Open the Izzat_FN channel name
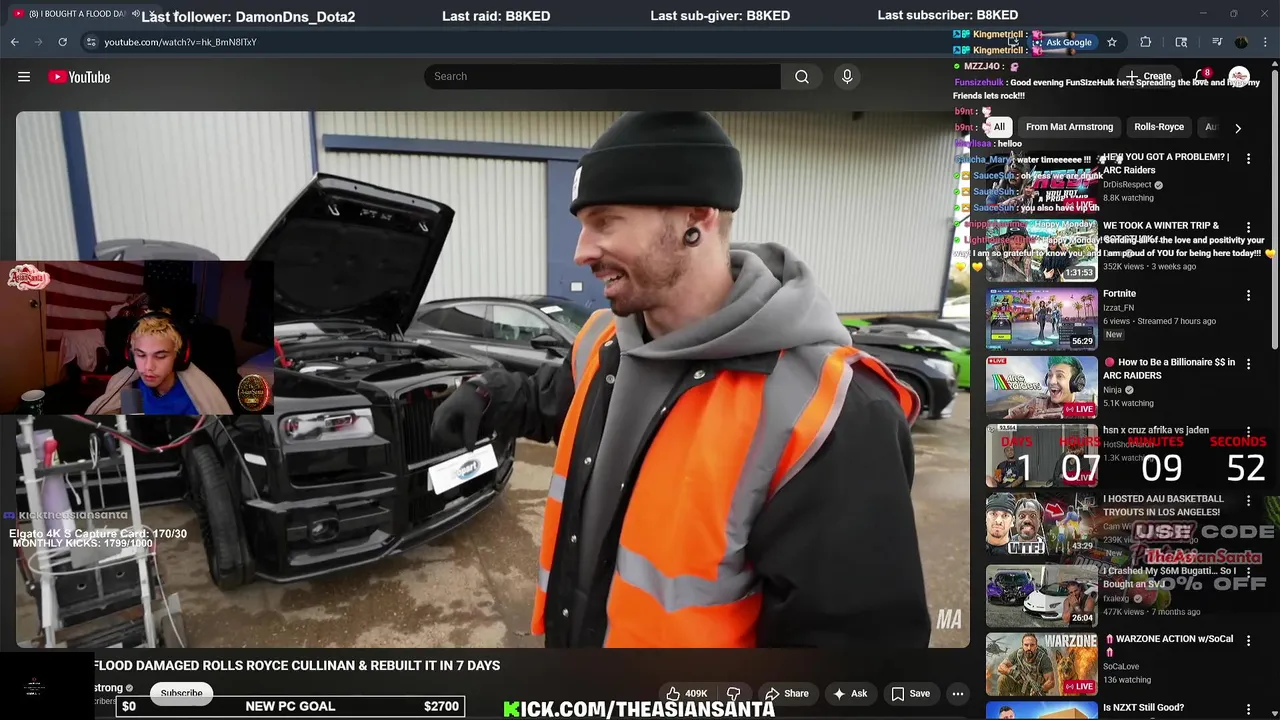 tap(1118, 308)
